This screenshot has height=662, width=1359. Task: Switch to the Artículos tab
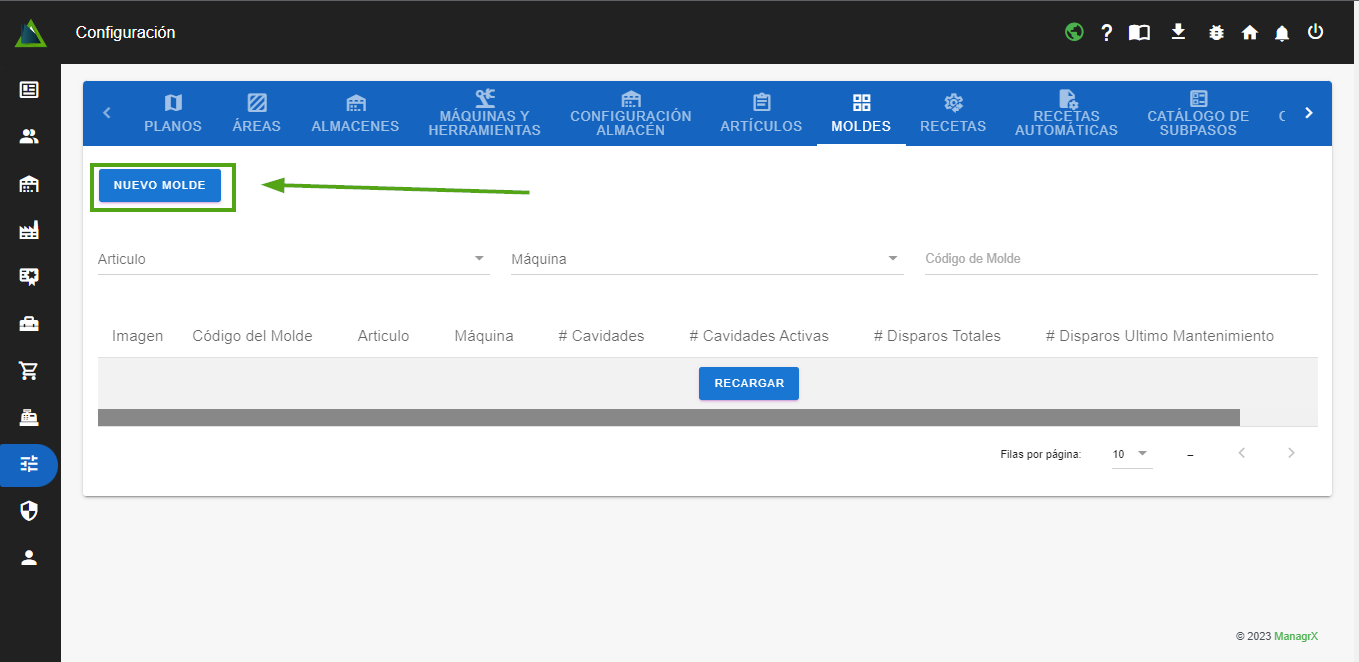coord(761,113)
